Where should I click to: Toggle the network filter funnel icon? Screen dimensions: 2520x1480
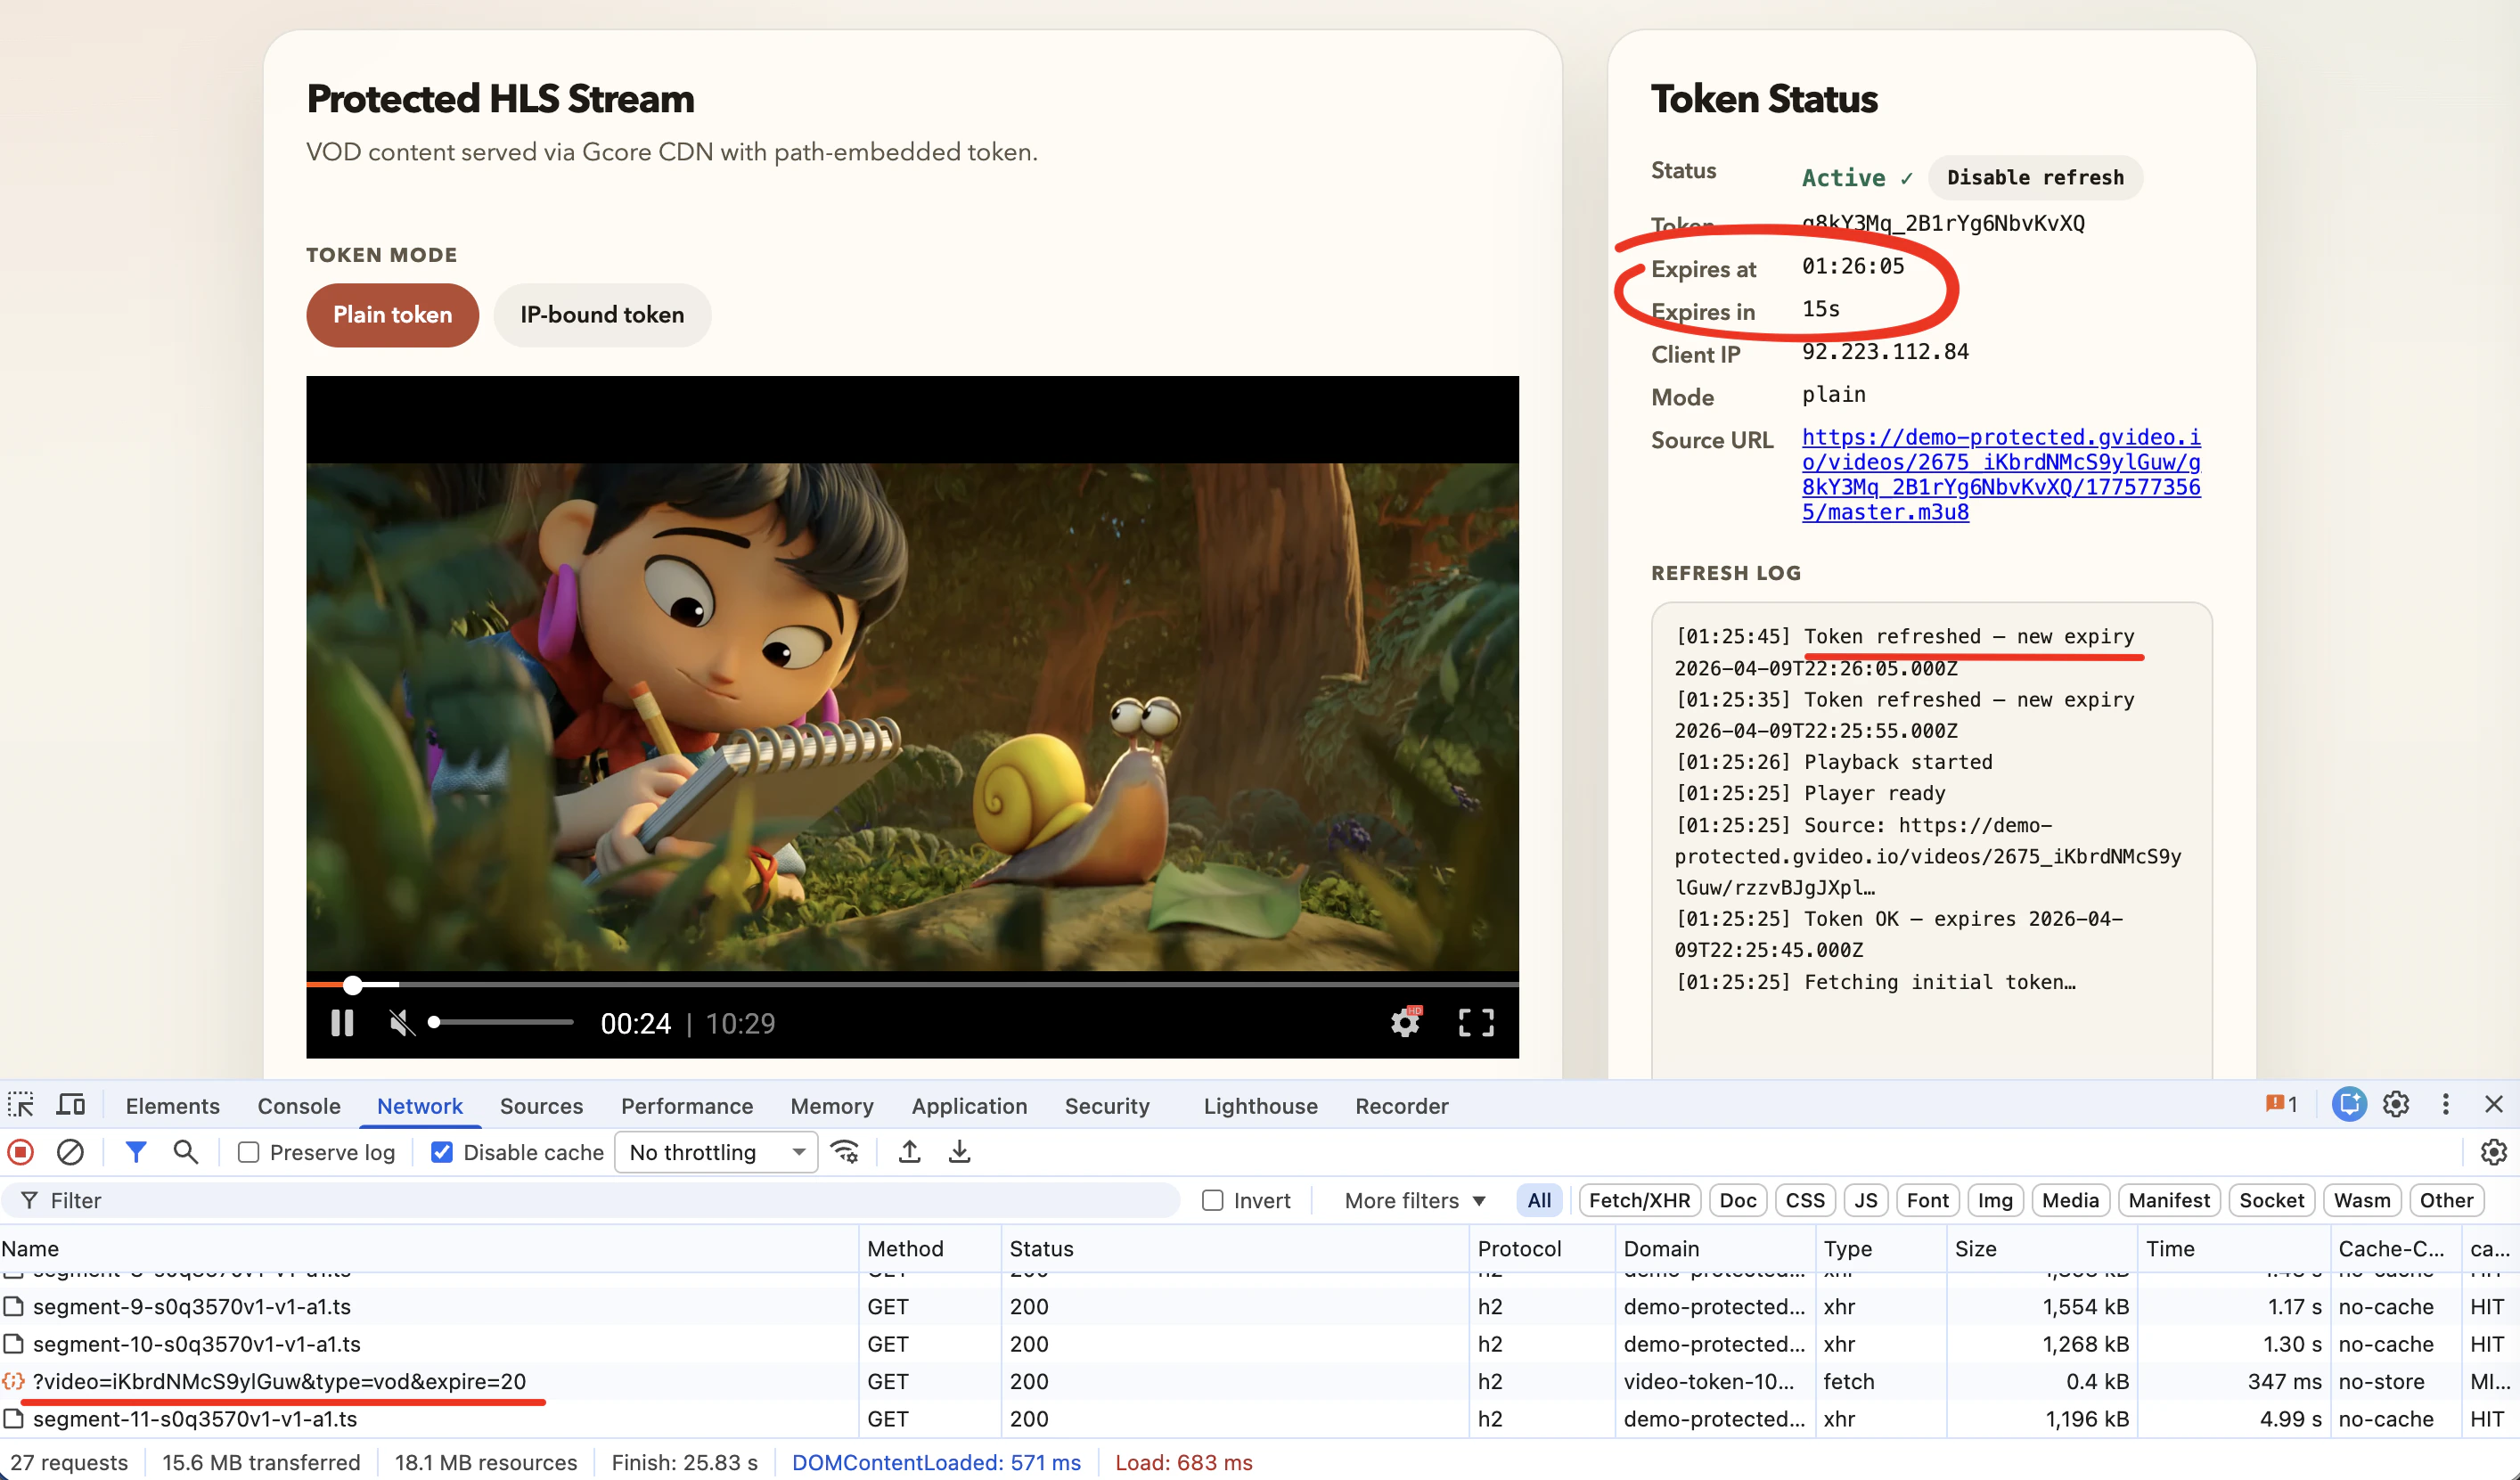(x=136, y=1152)
